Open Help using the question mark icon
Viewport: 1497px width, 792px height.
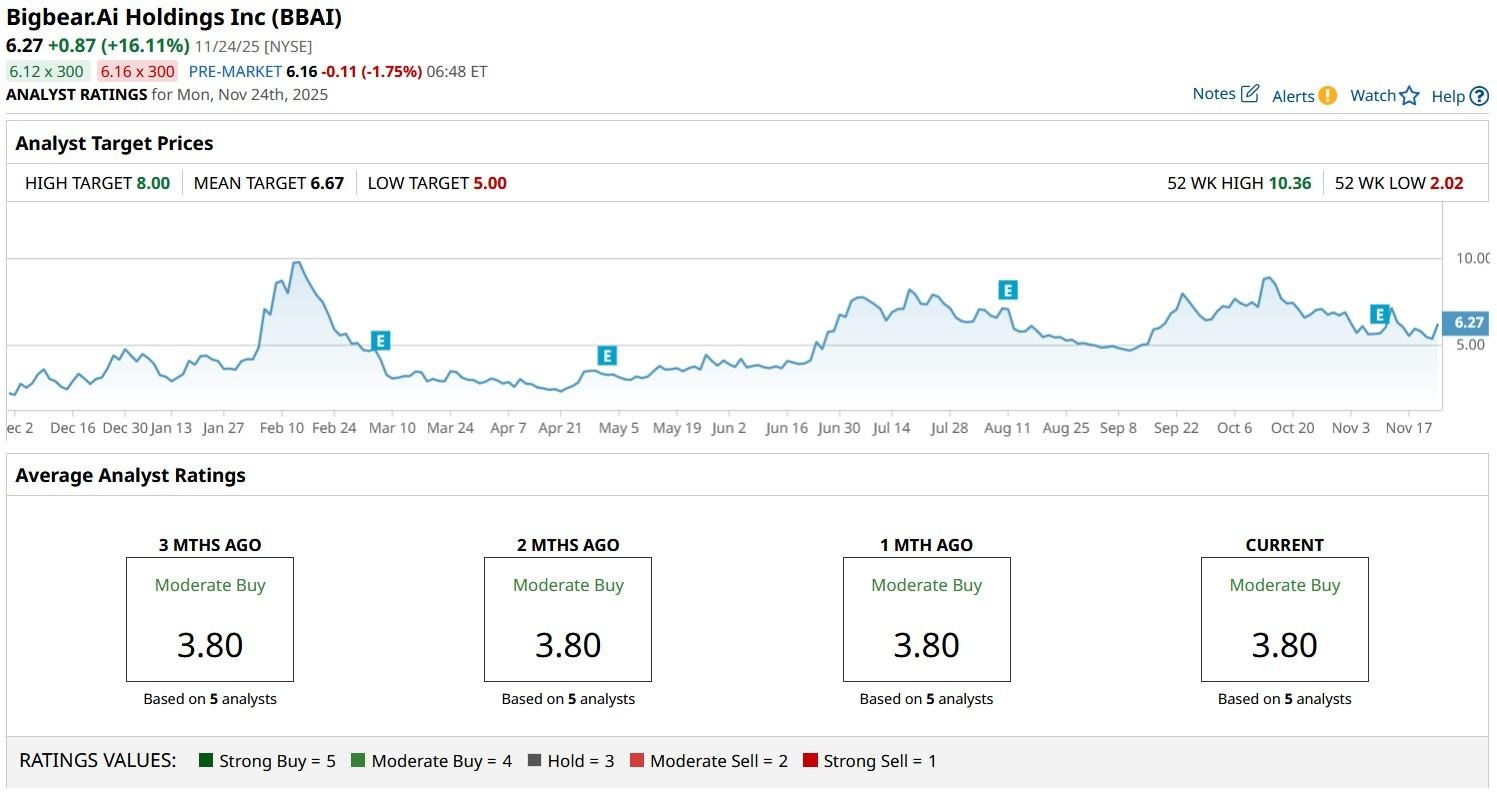click(1478, 96)
